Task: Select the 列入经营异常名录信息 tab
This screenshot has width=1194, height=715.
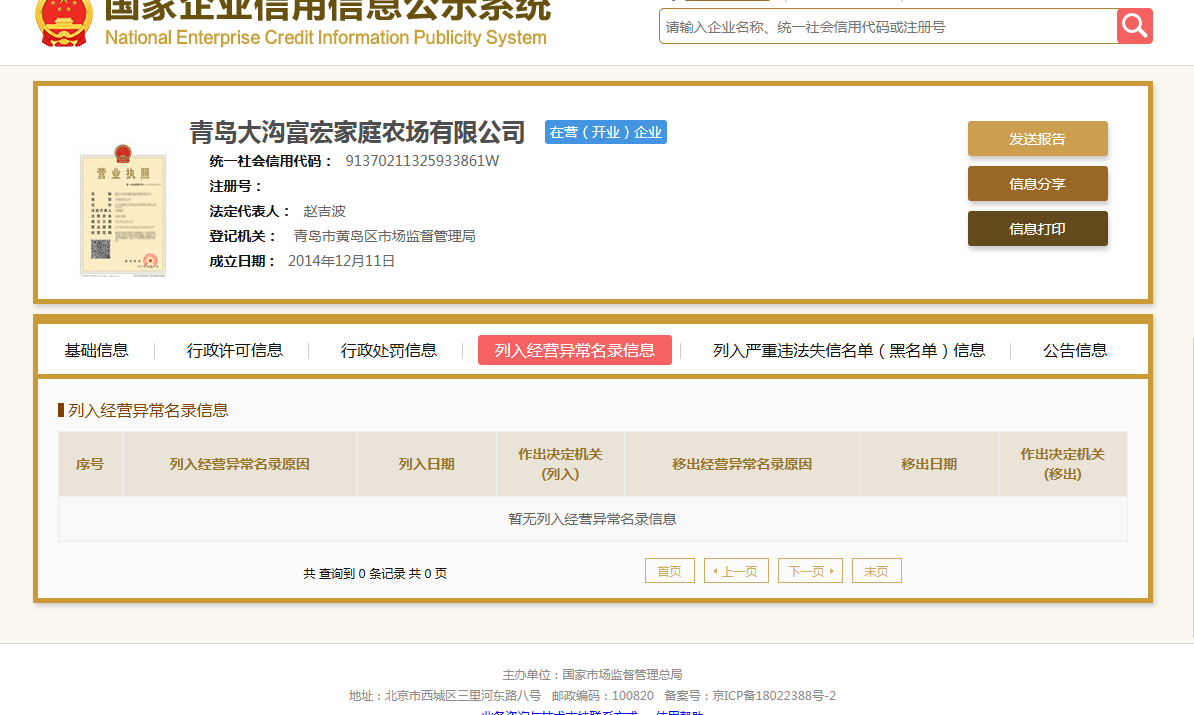Action: [575, 350]
